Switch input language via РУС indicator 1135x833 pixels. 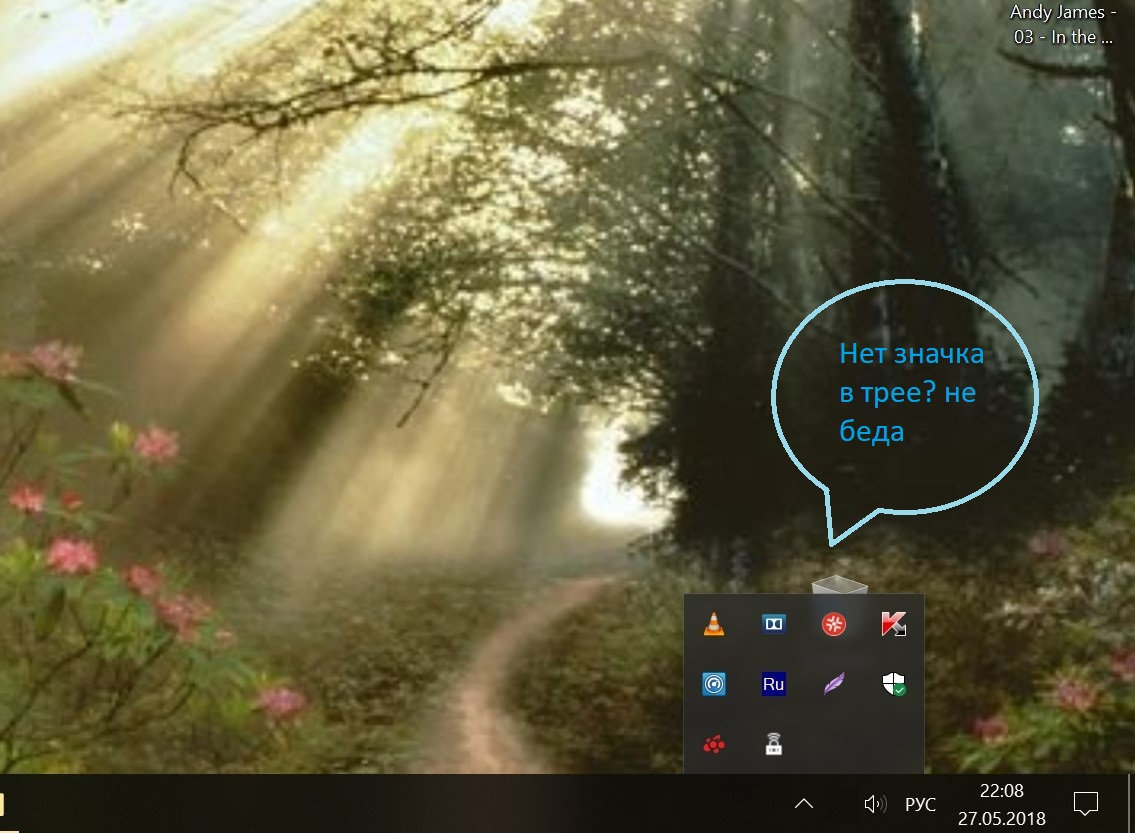tap(920, 804)
